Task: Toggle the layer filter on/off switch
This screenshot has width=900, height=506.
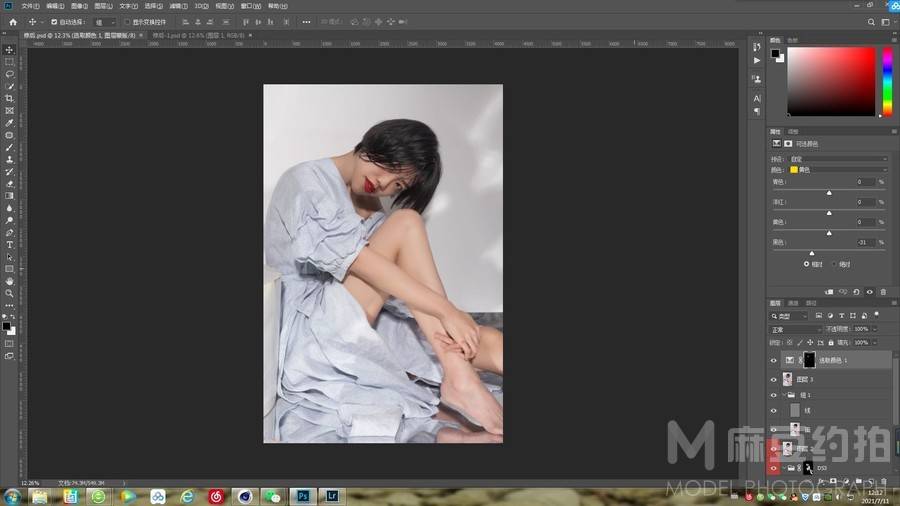Action: 876,314
